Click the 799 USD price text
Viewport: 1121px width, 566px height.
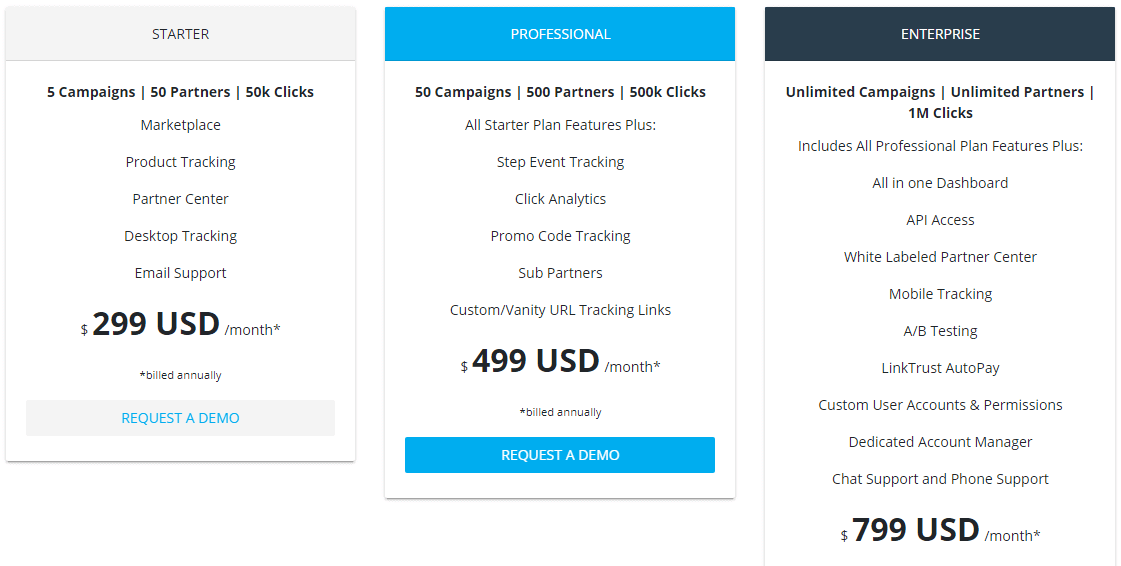coord(916,530)
